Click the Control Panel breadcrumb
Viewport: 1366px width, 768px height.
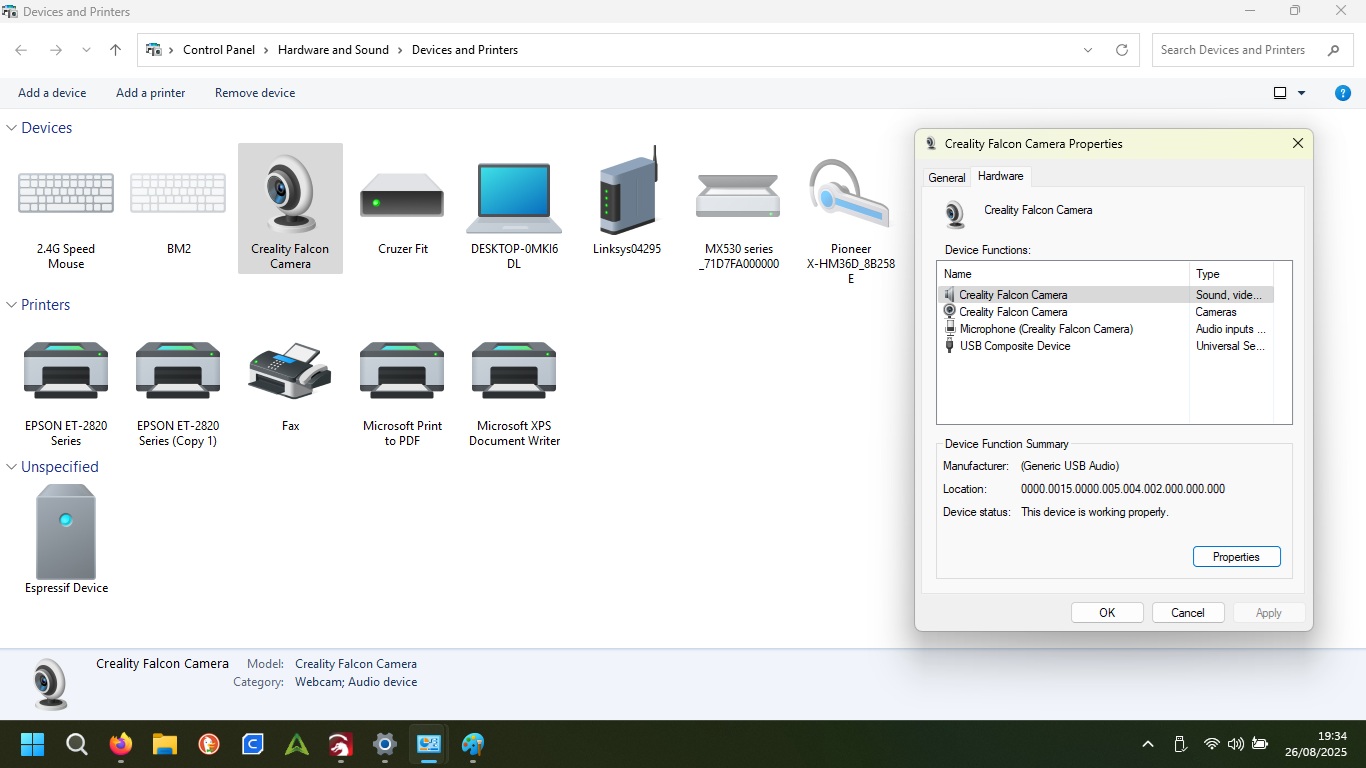(x=219, y=50)
